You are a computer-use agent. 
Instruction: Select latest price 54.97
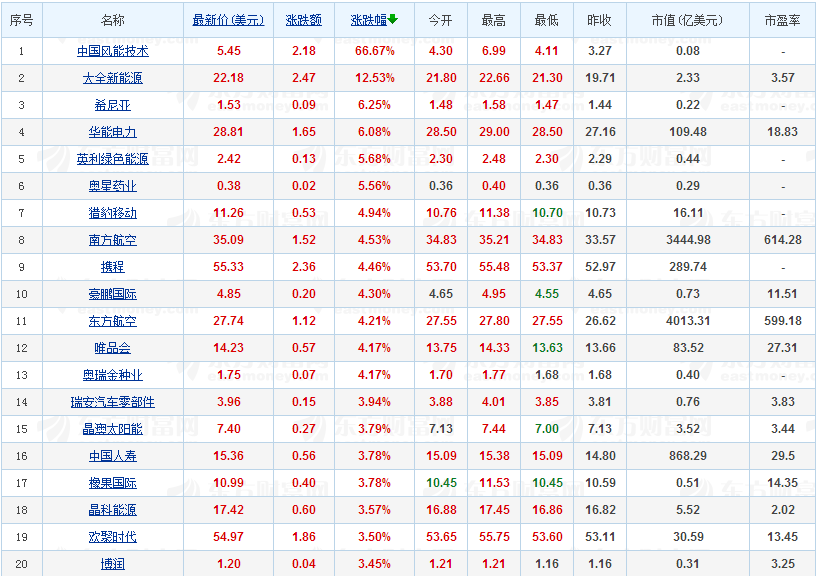(228, 537)
